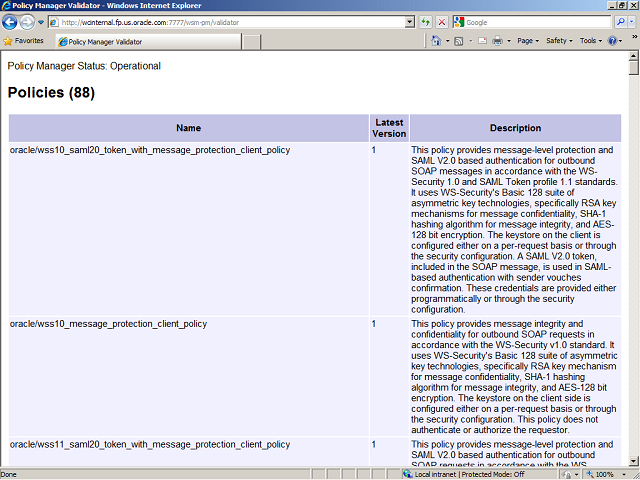Open the Safety menu
The width and height of the screenshot is (640, 480).
pos(558,41)
